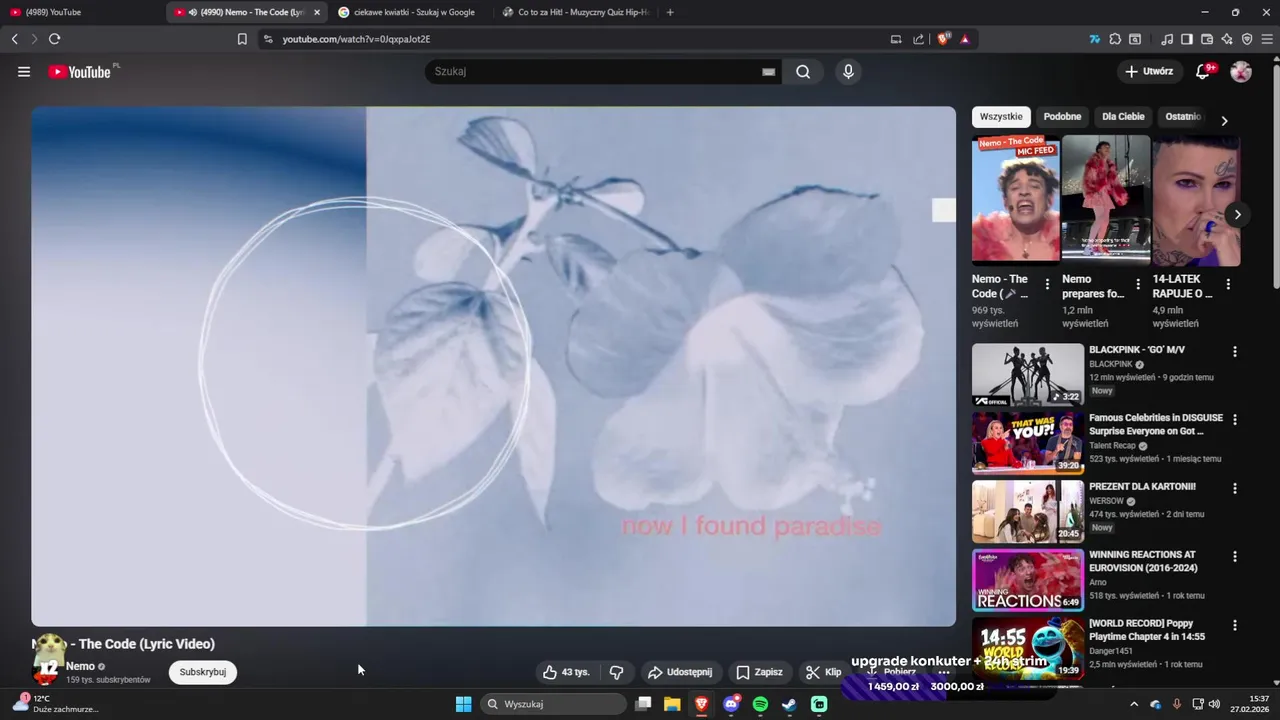The image size is (1280, 720).
Task: Switch to the first YouTube browser tab
Action: point(80,12)
